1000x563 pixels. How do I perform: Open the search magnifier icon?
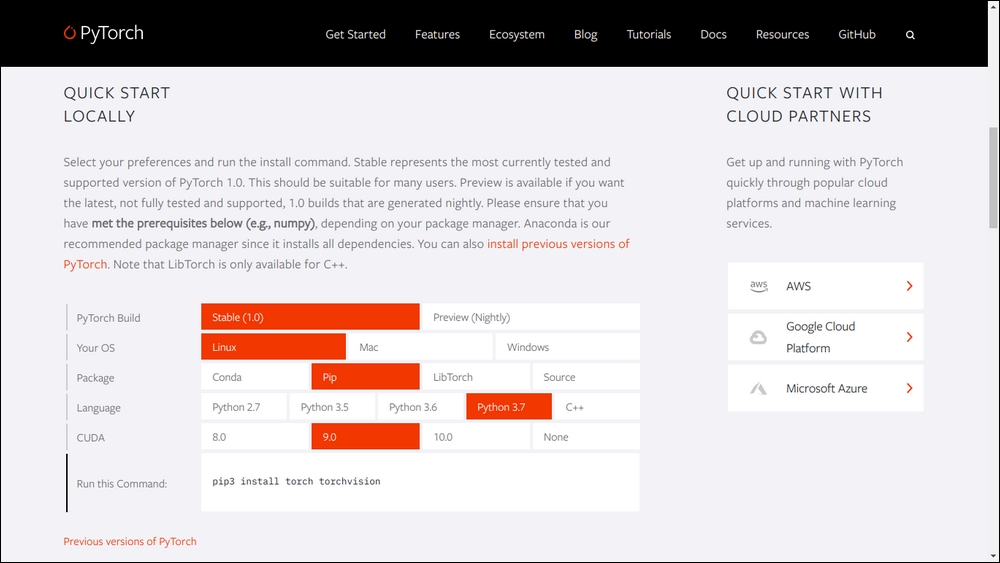point(910,35)
